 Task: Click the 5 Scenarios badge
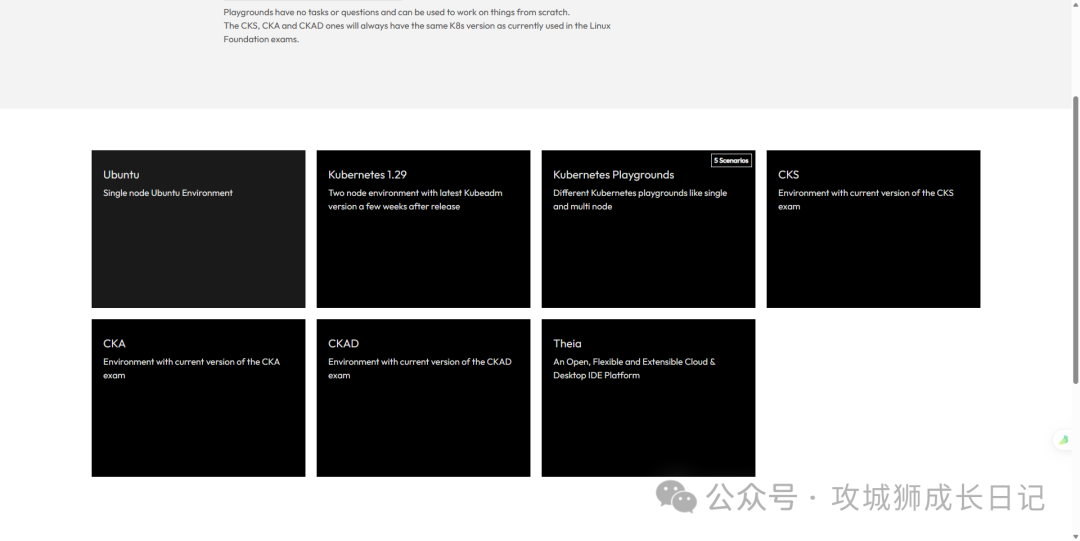731,161
